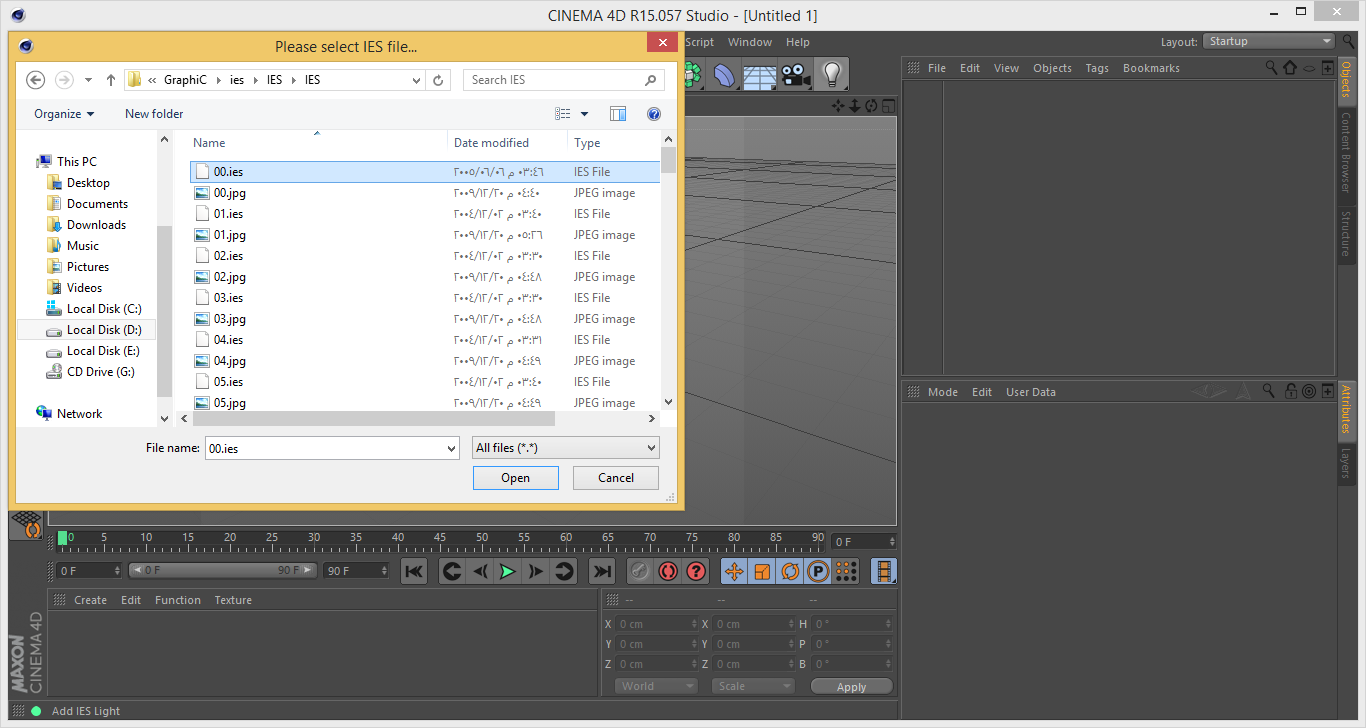Click the timeline ruler at frame 45

point(440,542)
